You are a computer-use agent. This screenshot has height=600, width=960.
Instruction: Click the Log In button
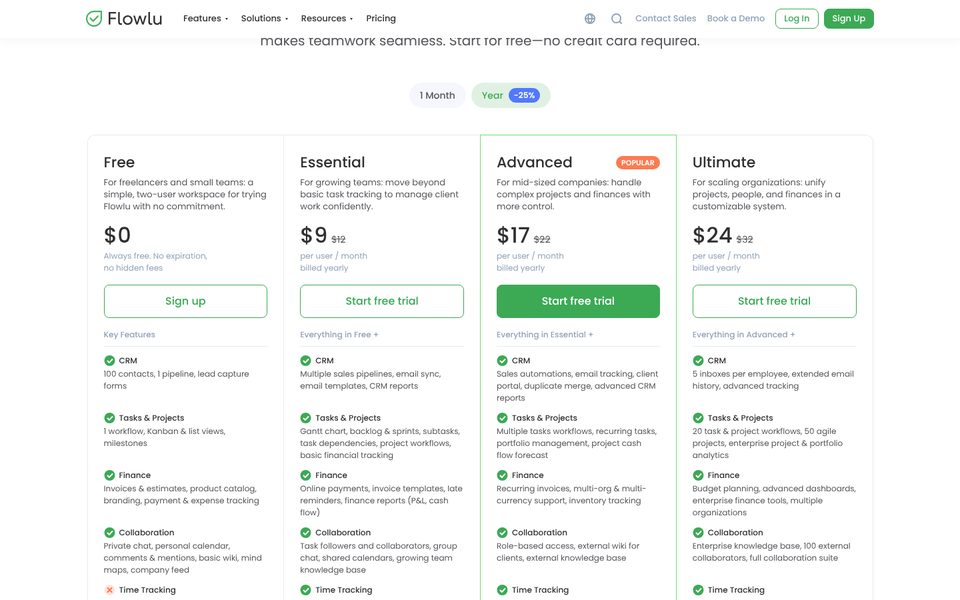point(797,18)
